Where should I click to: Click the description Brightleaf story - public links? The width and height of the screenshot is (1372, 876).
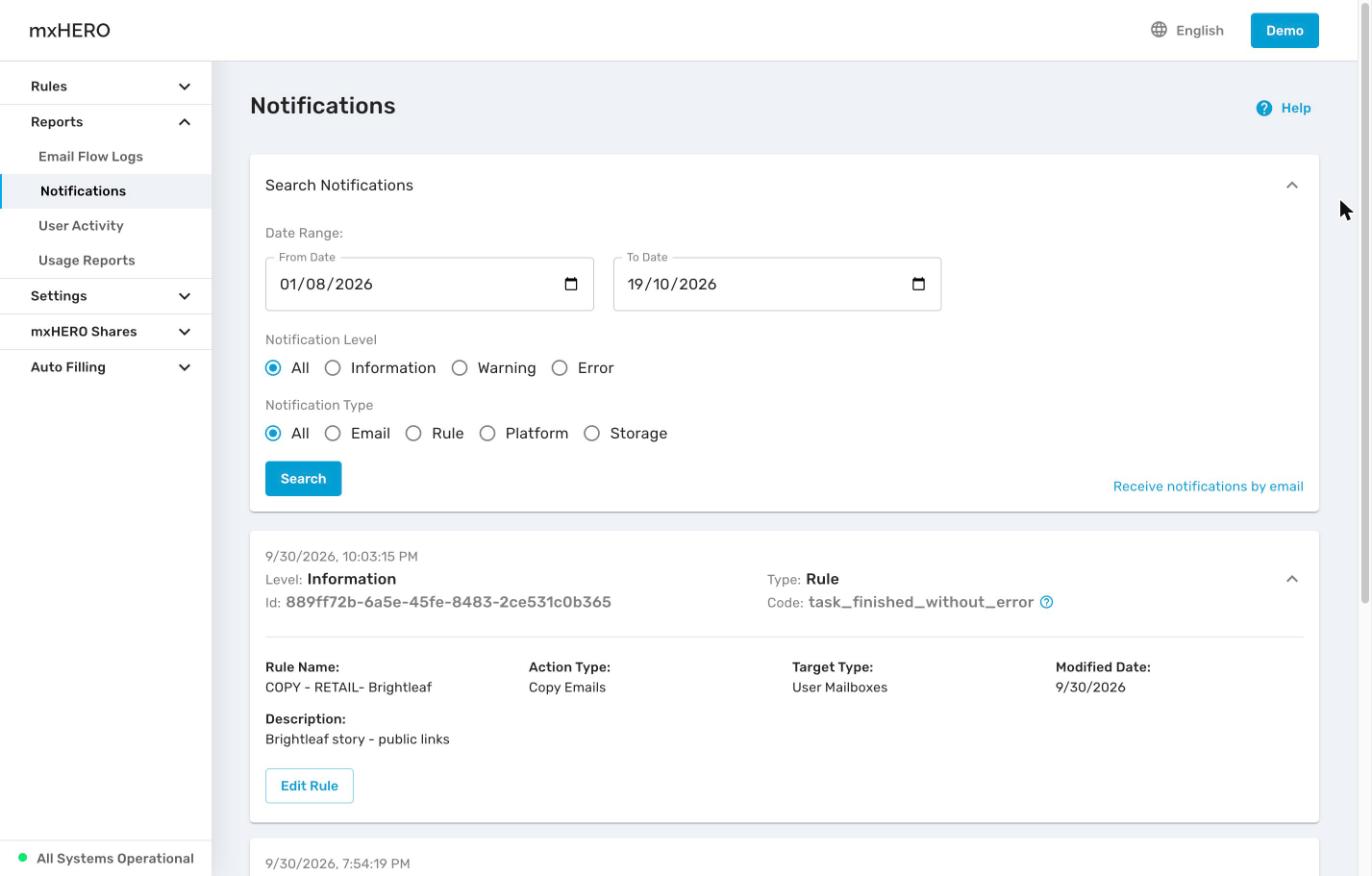click(x=357, y=740)
